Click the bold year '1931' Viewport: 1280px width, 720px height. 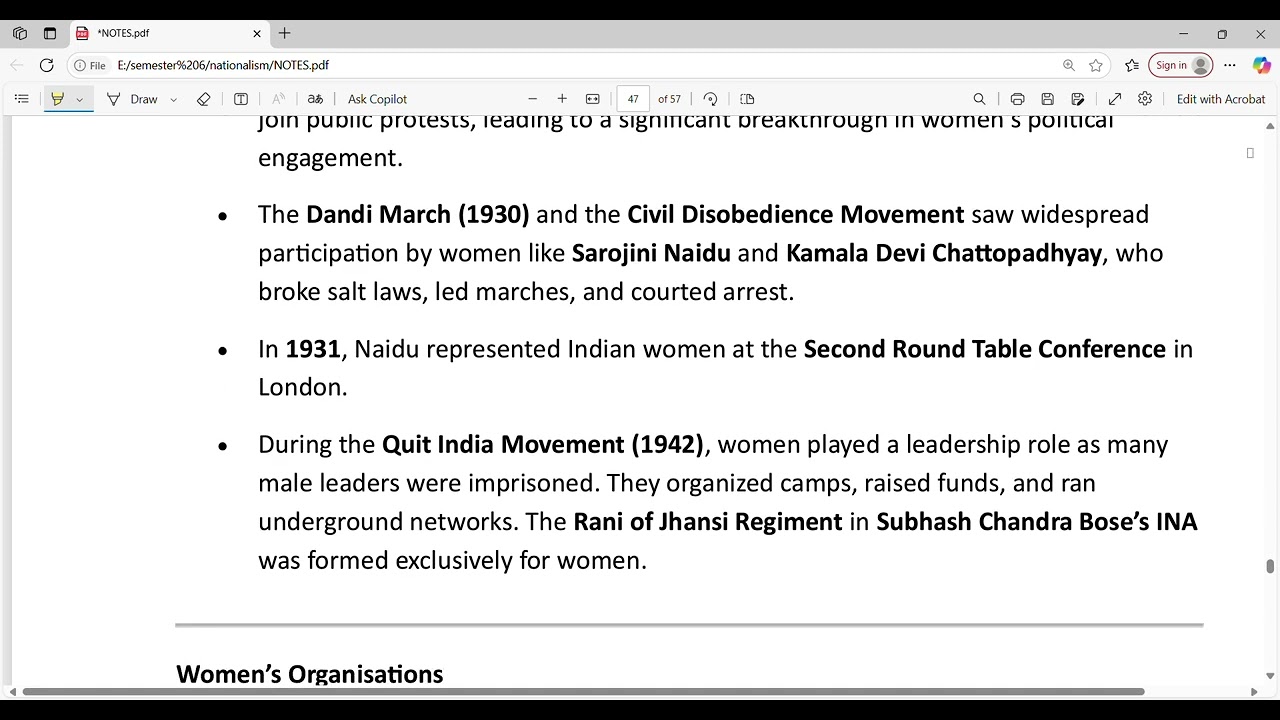313,349
